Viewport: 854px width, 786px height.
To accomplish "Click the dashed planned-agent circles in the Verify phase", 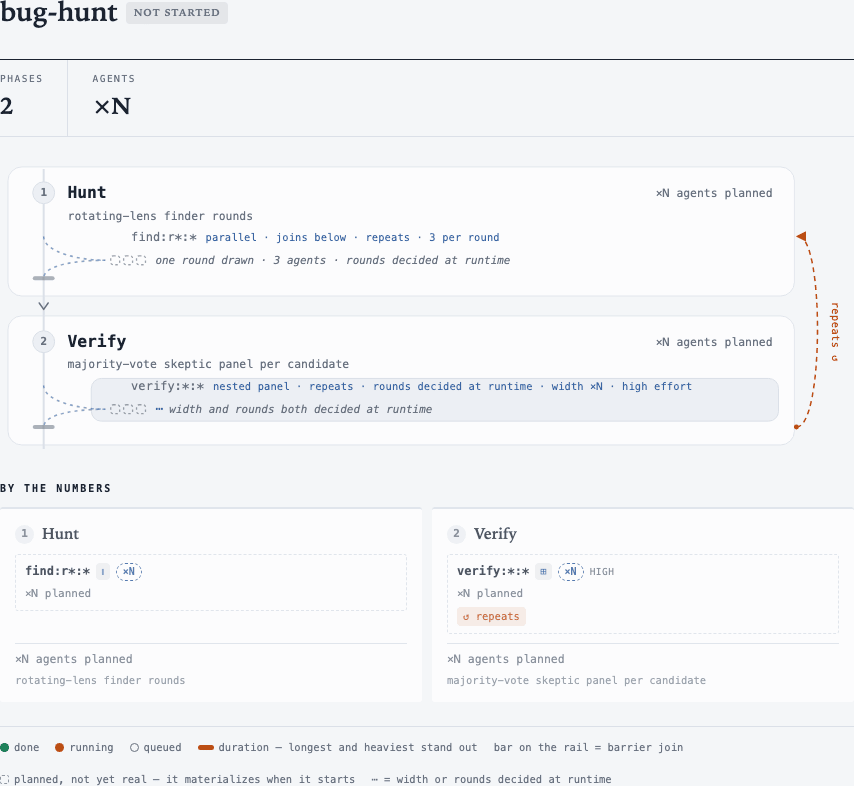I will point(128,409).
